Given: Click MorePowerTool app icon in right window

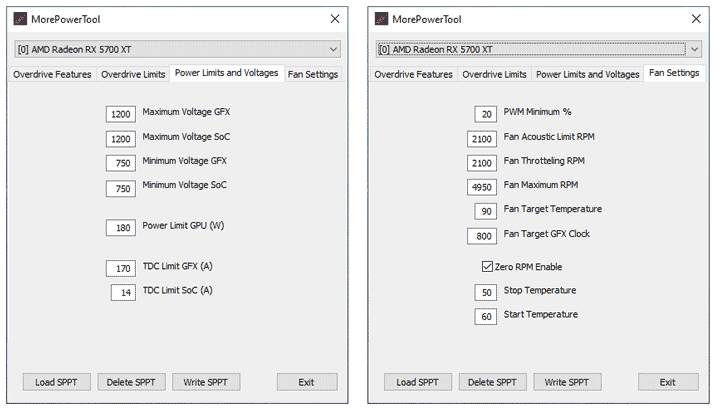Looking at the screenshot, I should pos(381,19).
